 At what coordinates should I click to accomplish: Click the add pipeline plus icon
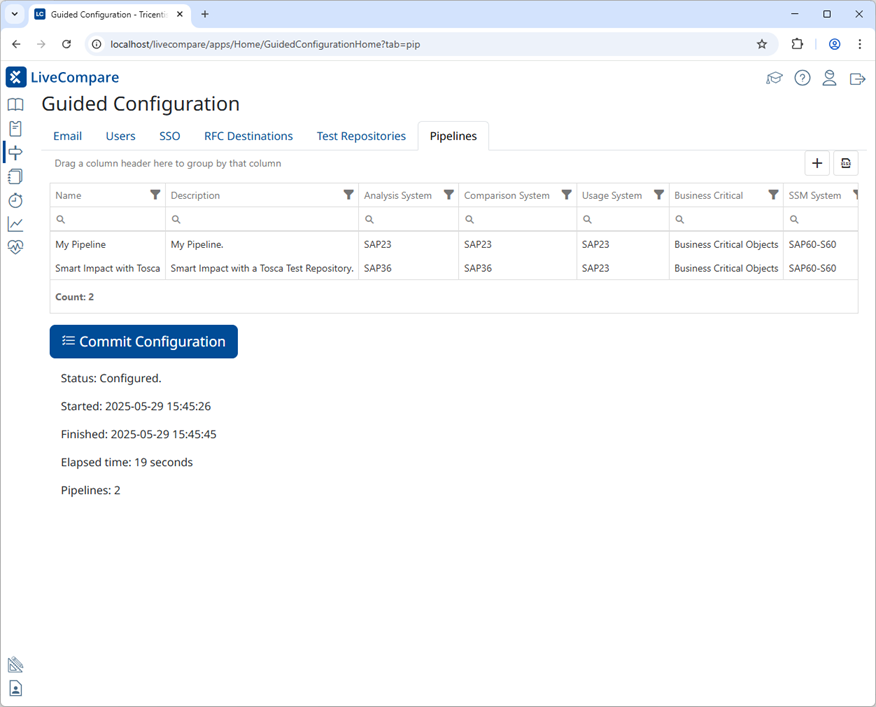[817, 163]
